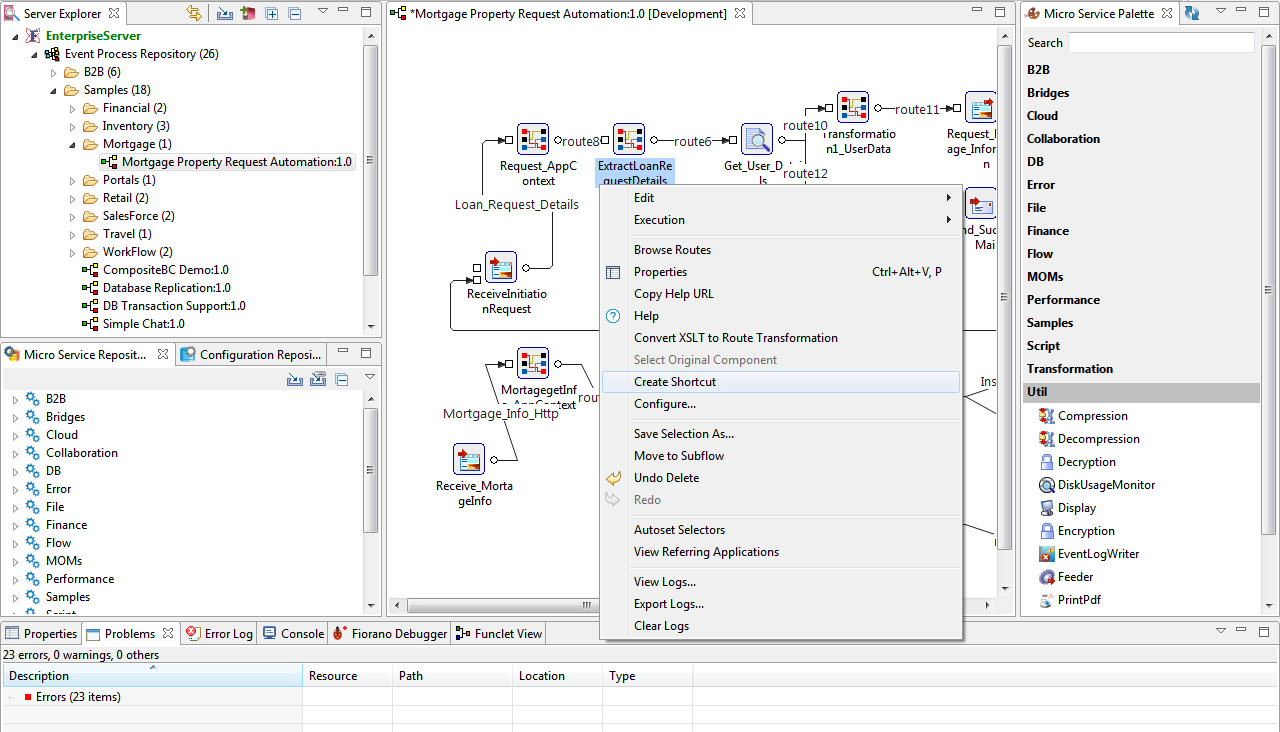Choose Properties from the context menu
This screenshot has width=1280, height=732.
pyautogui.click(x=781, y=272)
